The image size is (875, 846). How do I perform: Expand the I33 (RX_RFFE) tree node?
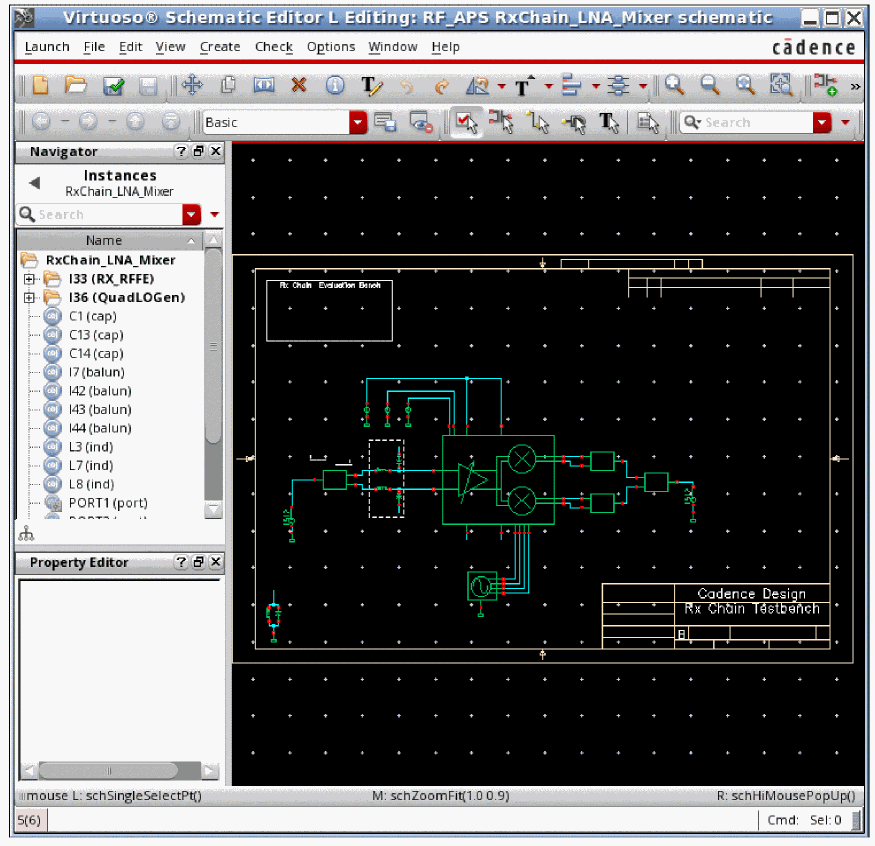pos(29,279)
